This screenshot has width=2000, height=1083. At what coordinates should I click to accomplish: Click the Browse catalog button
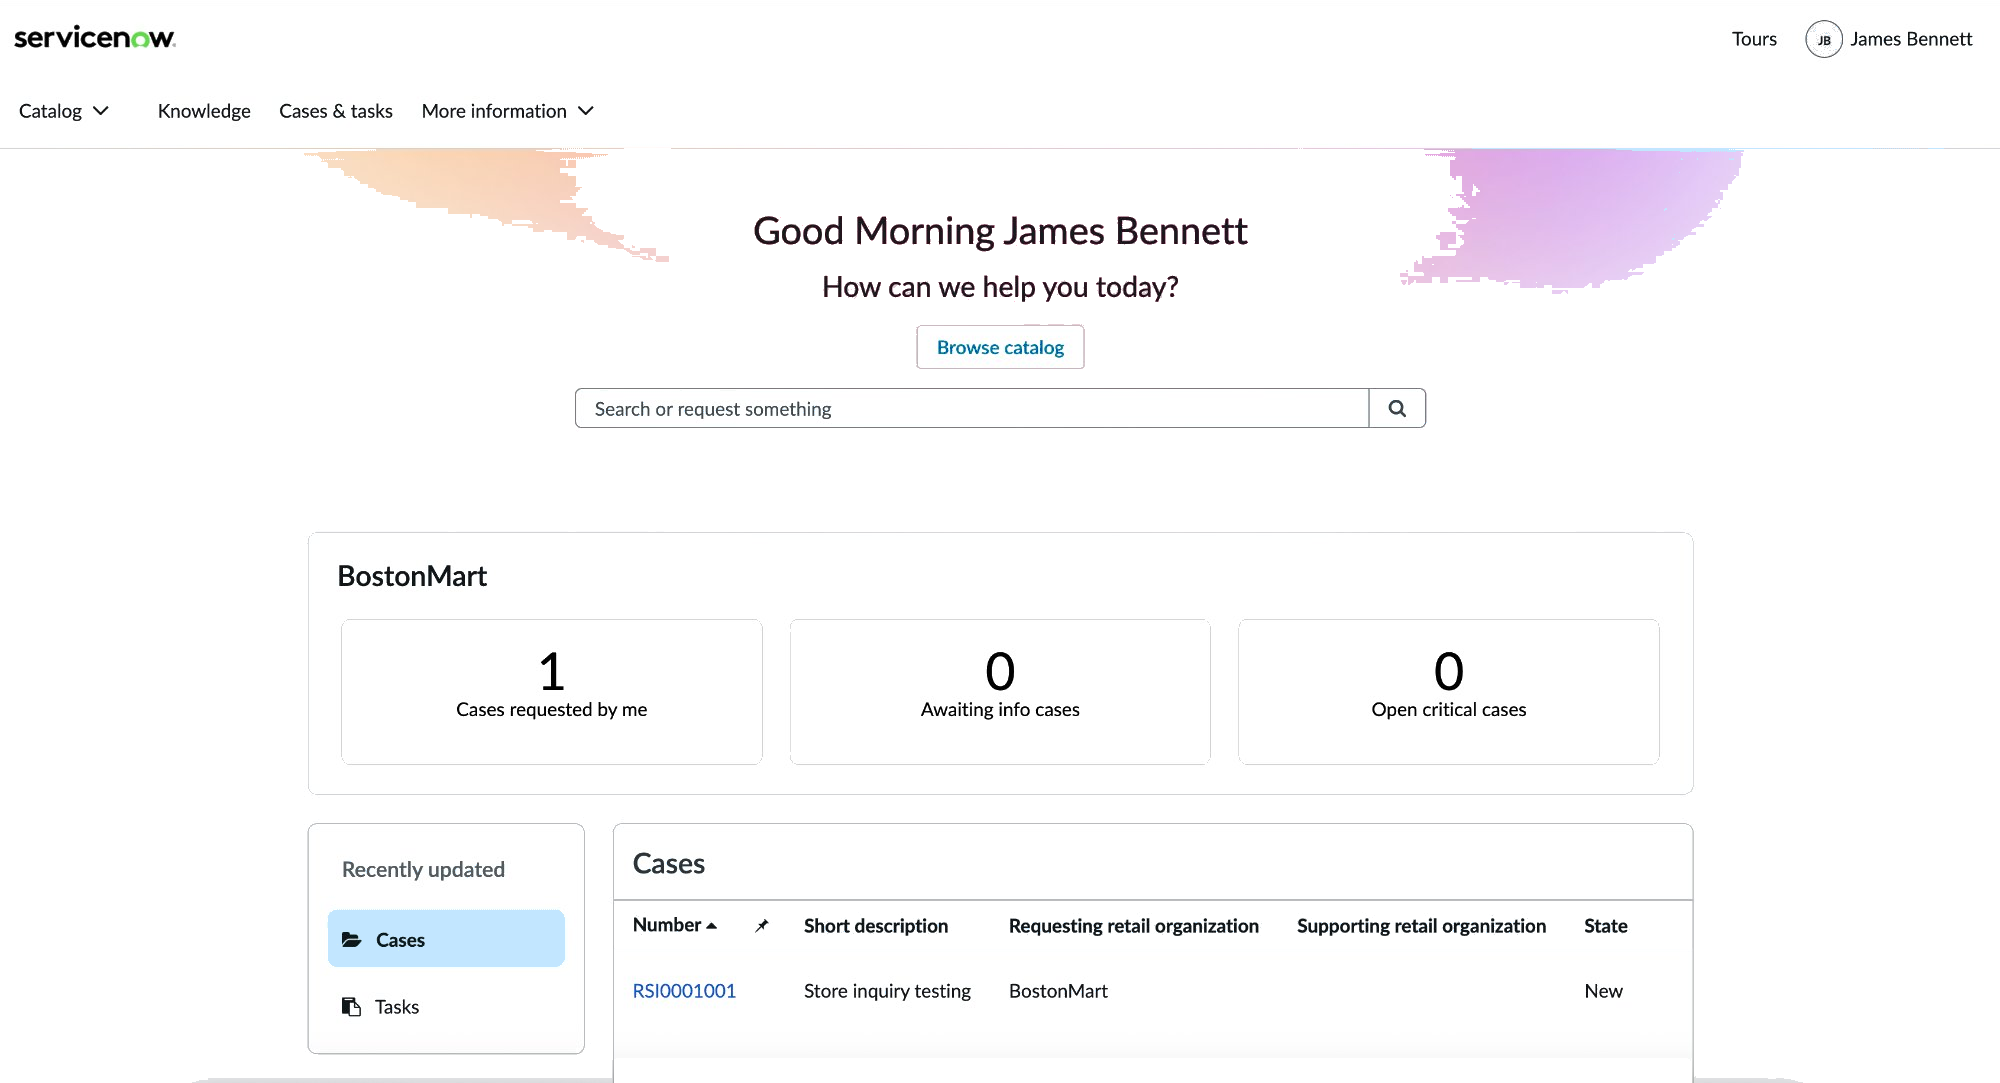pyautogui.click(x=1000, y=347)
